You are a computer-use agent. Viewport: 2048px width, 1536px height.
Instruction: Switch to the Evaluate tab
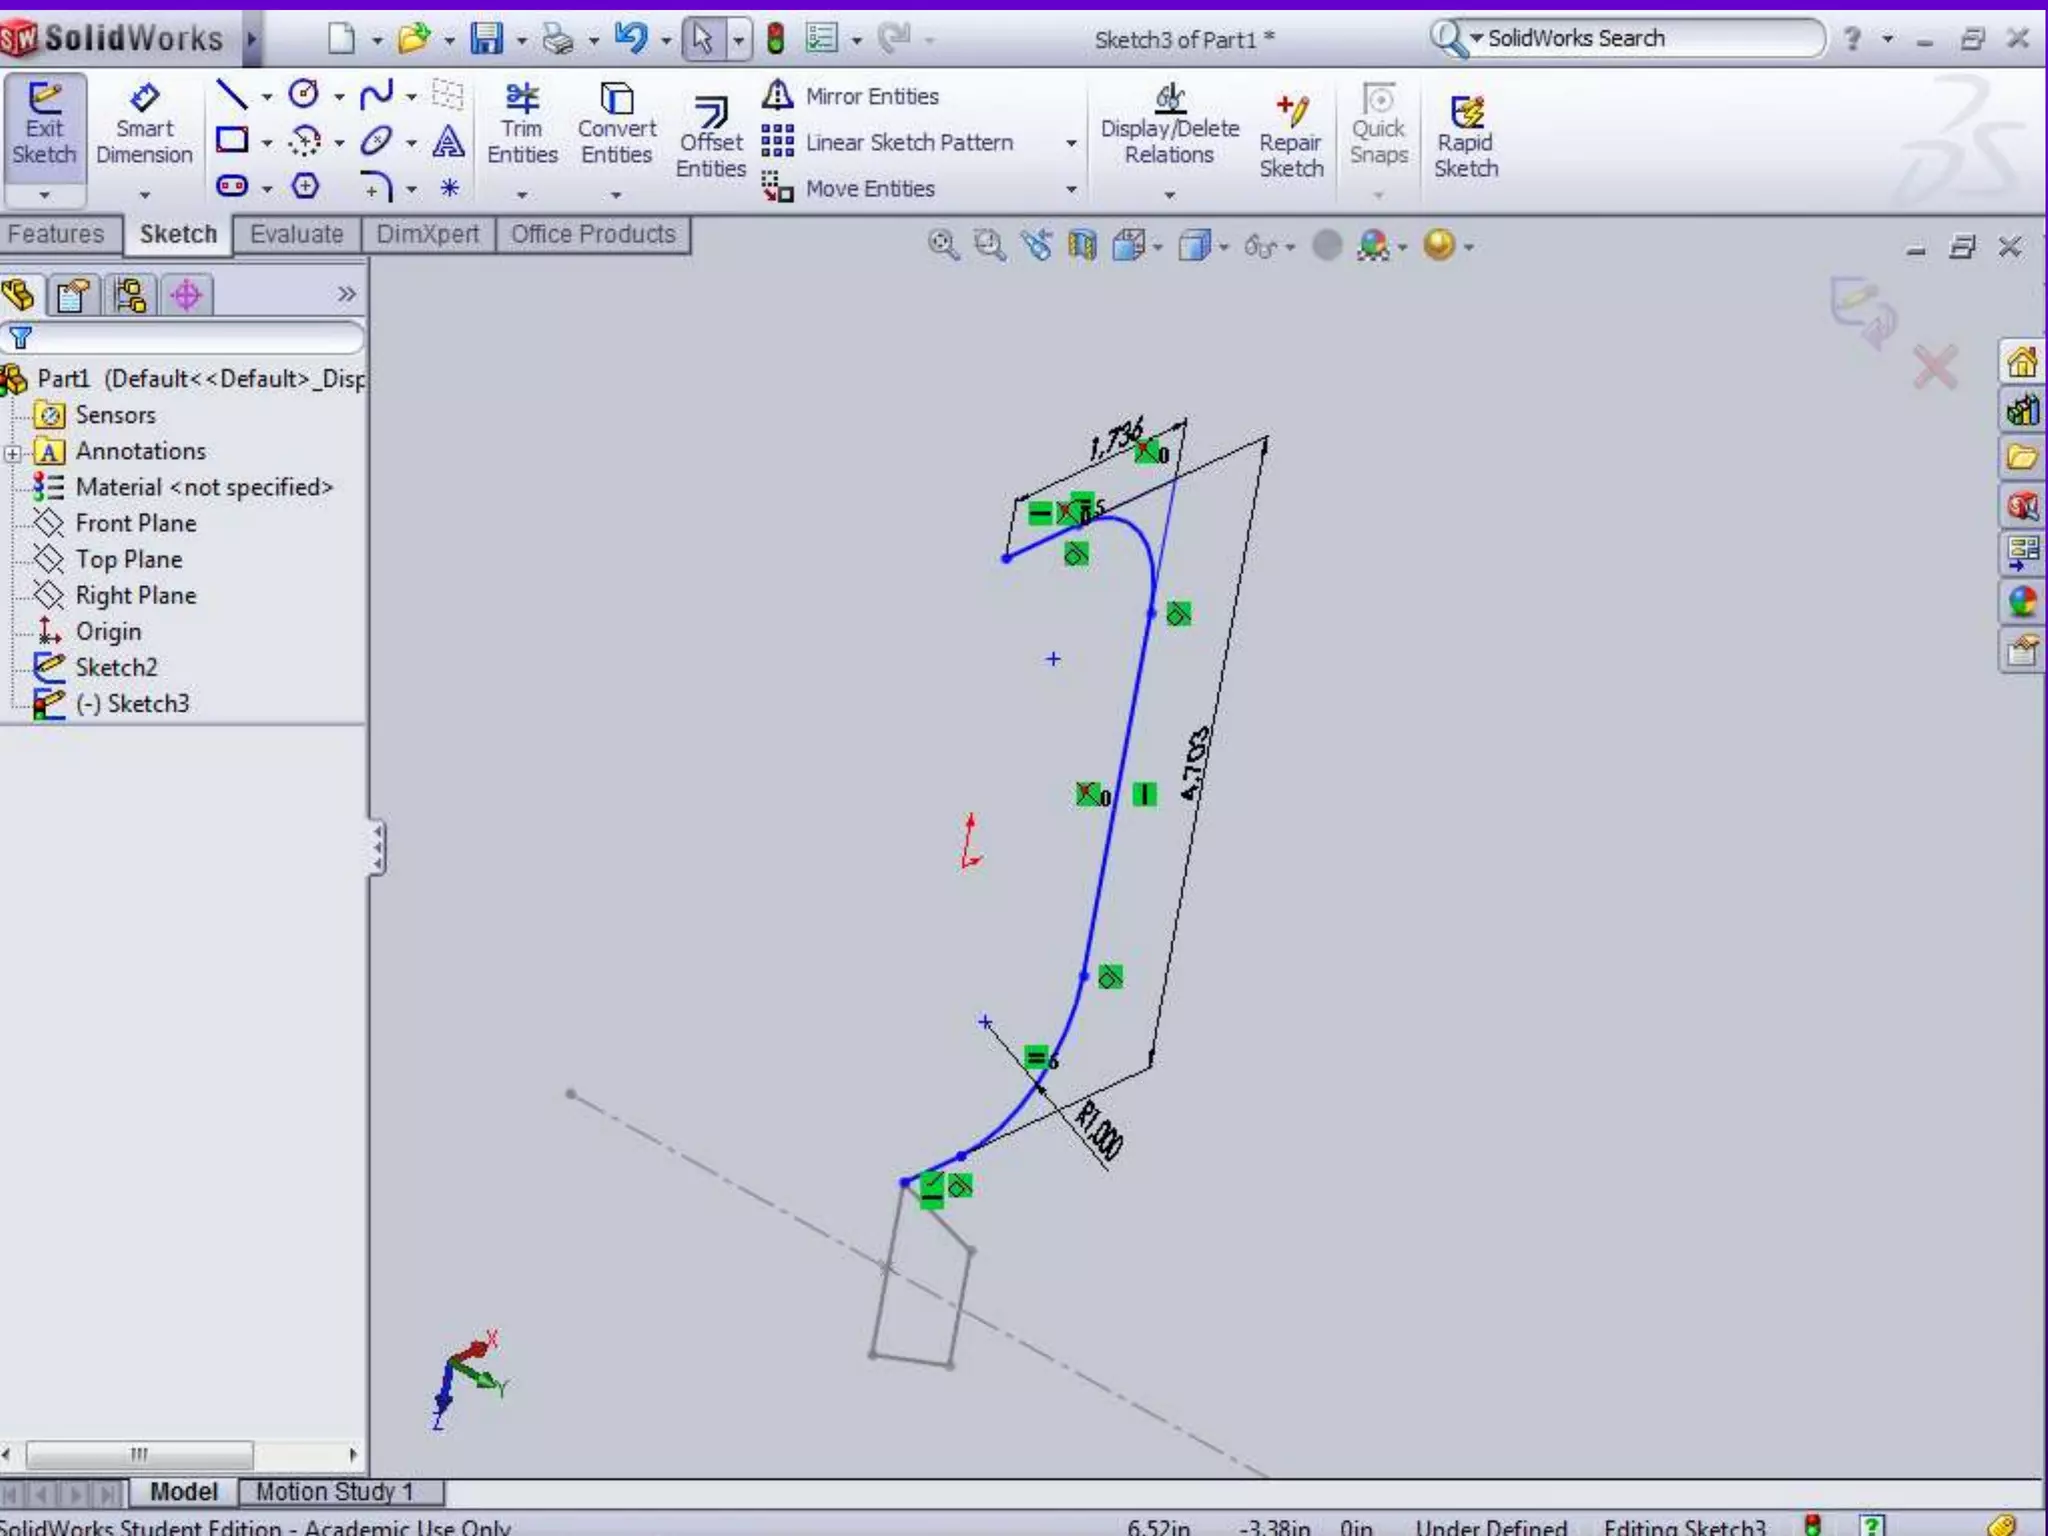pyautogui.click(x=296, y=234)
